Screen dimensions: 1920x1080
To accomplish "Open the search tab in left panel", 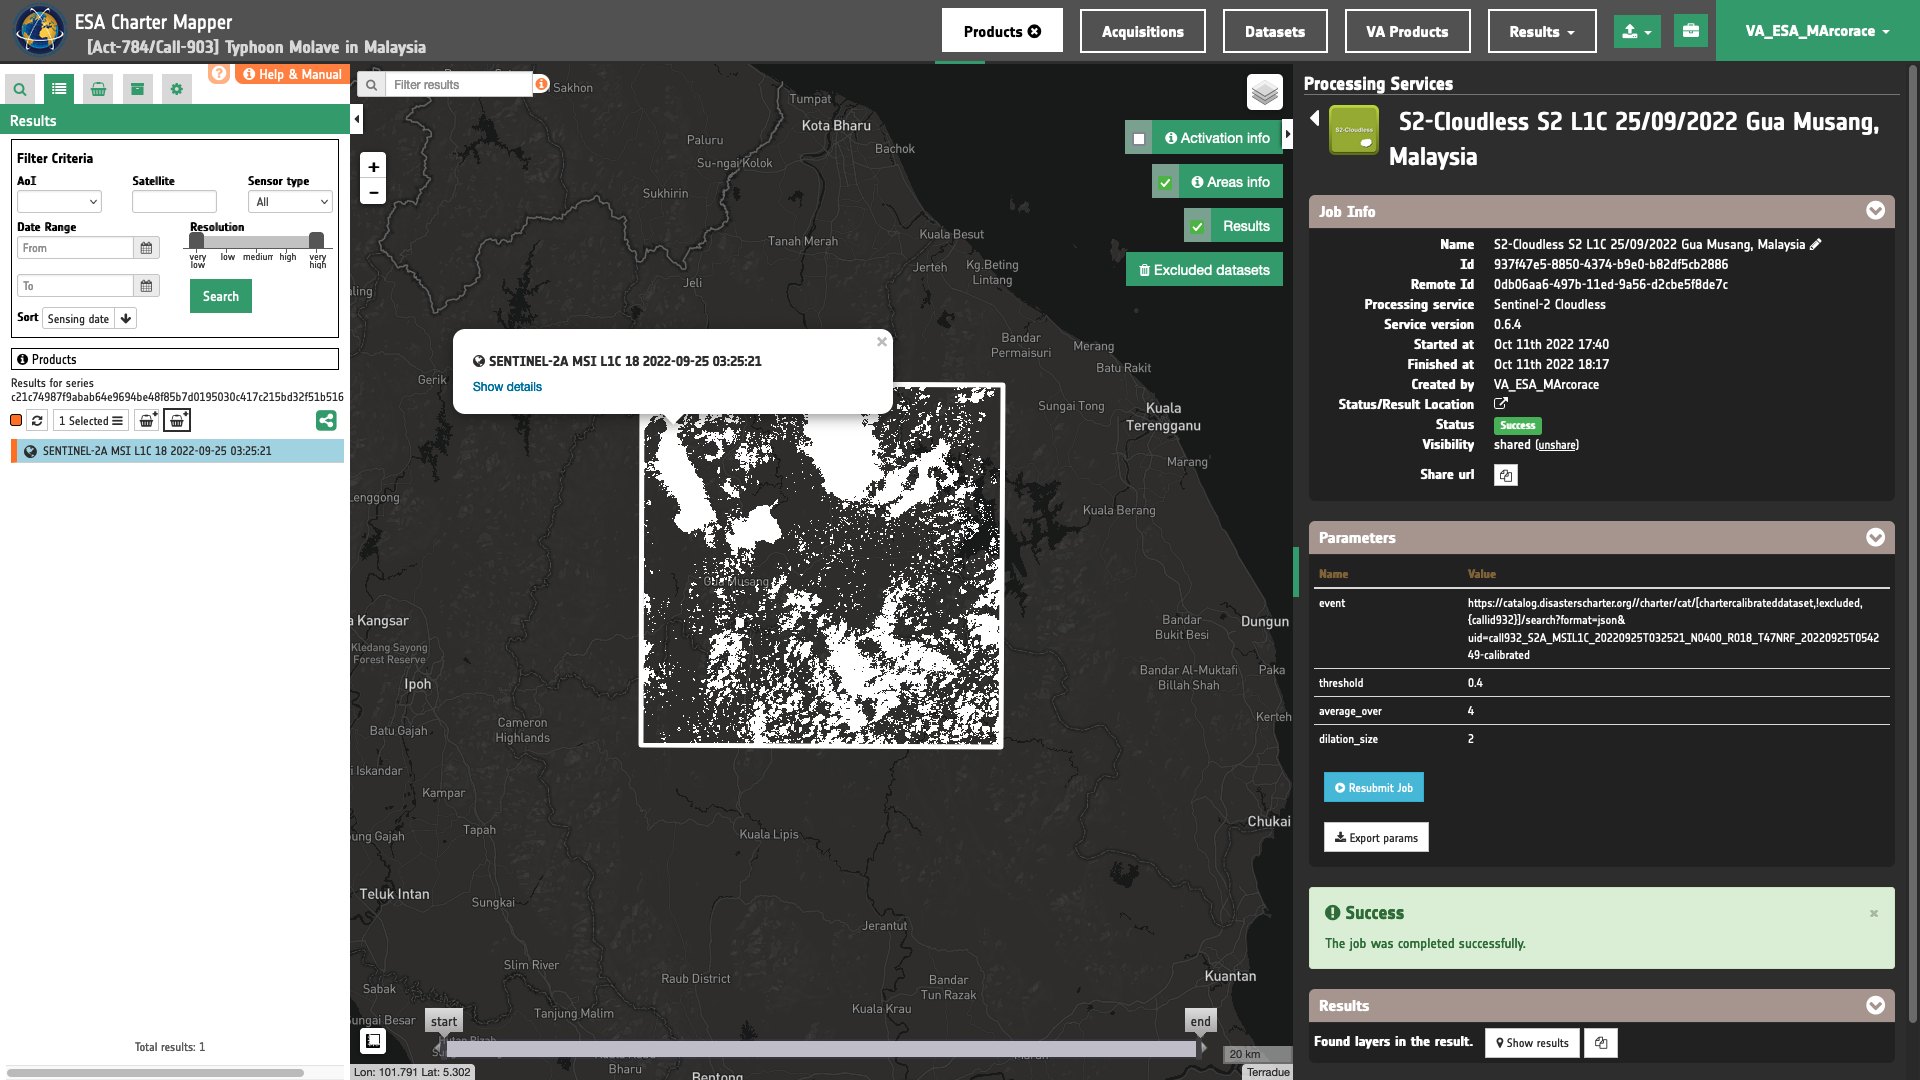I will [20, 89].
